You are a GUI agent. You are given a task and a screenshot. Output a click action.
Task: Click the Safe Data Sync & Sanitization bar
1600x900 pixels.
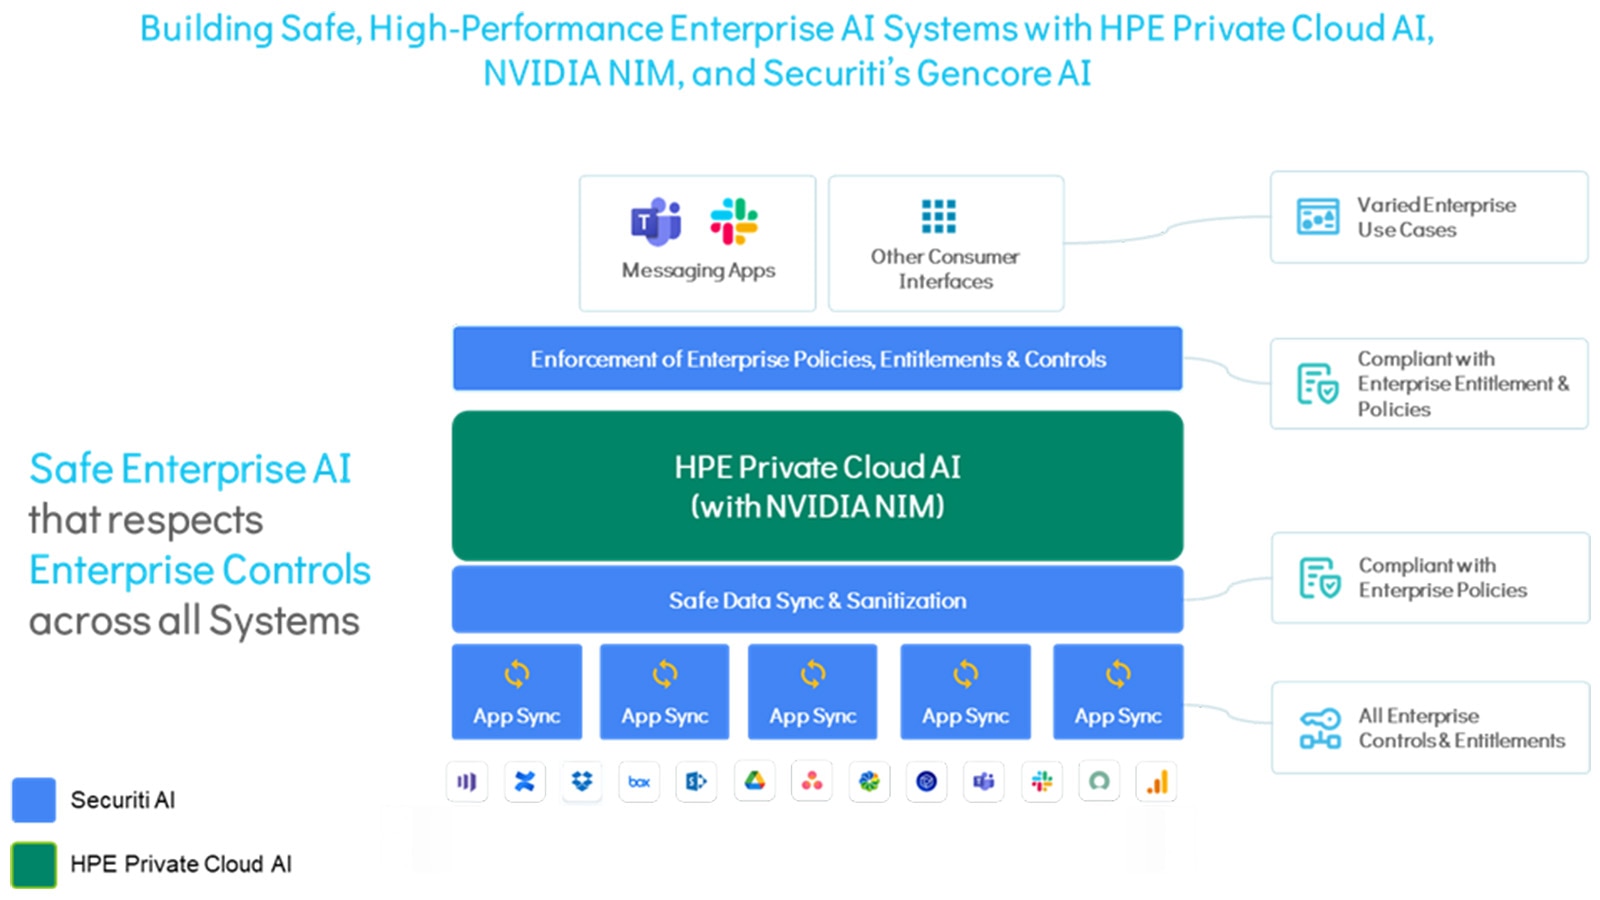coord(817,600)
